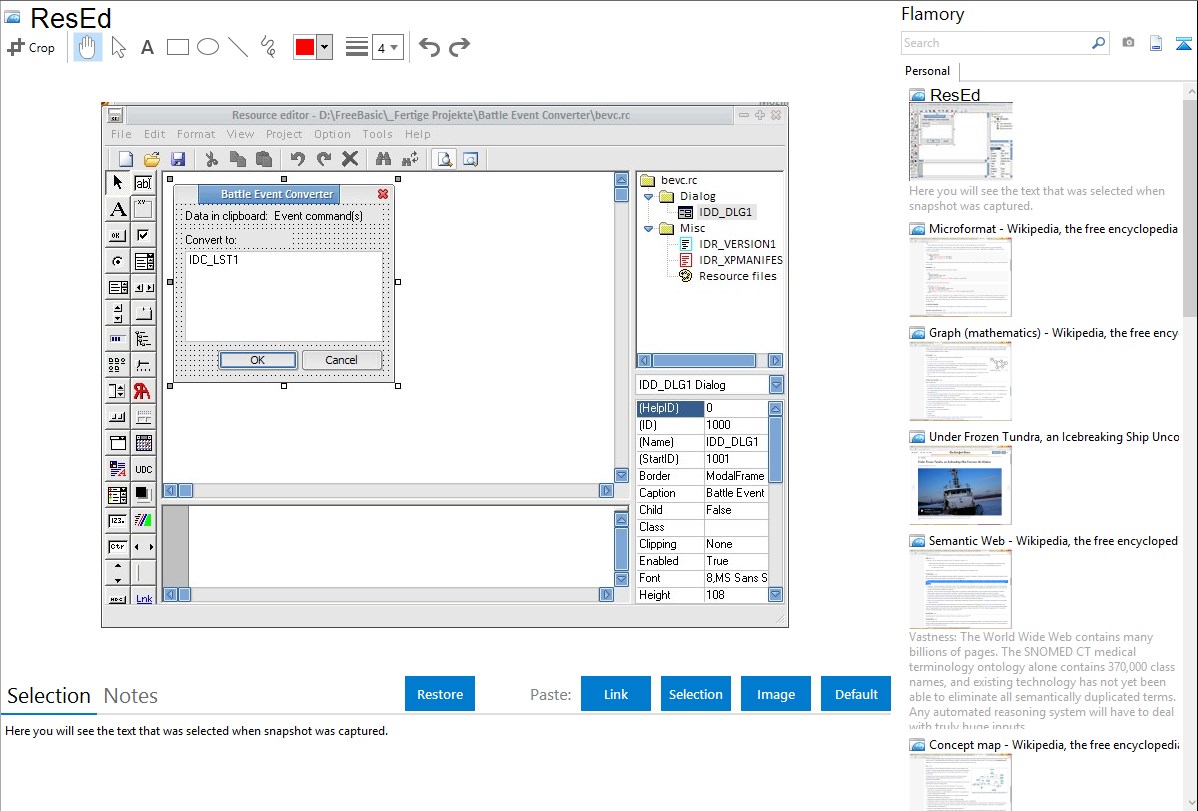The height and width of the screenshot is (811, 1198).
Task: Open the line width dropdown
Action: point(387,47)
